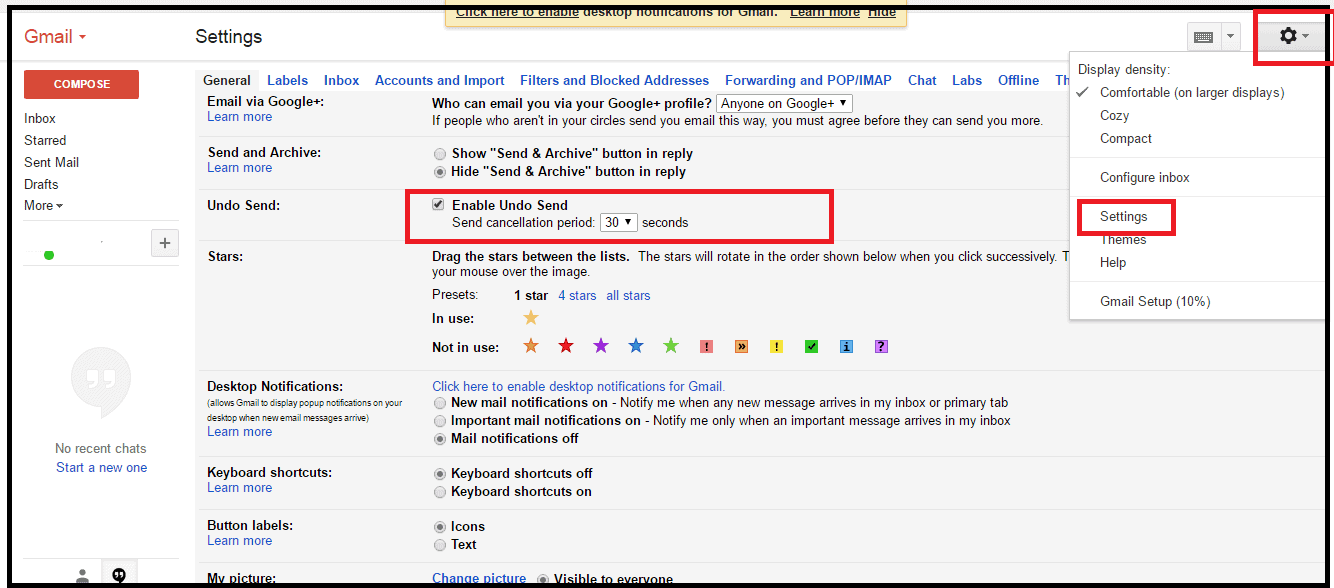Open Gmail Setup (10%) item
Viewport: 1334px width, 588px height.
coord(1155,302)
